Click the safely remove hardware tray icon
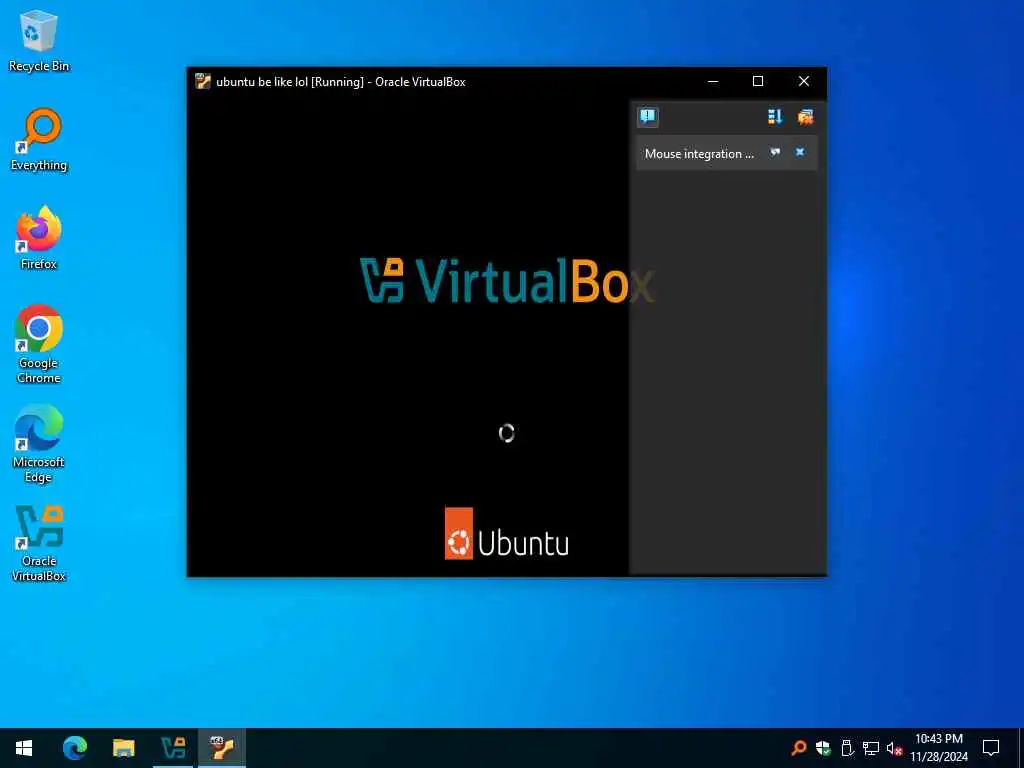The width and height of the screenshot is (1024, 768). [847, 748]
